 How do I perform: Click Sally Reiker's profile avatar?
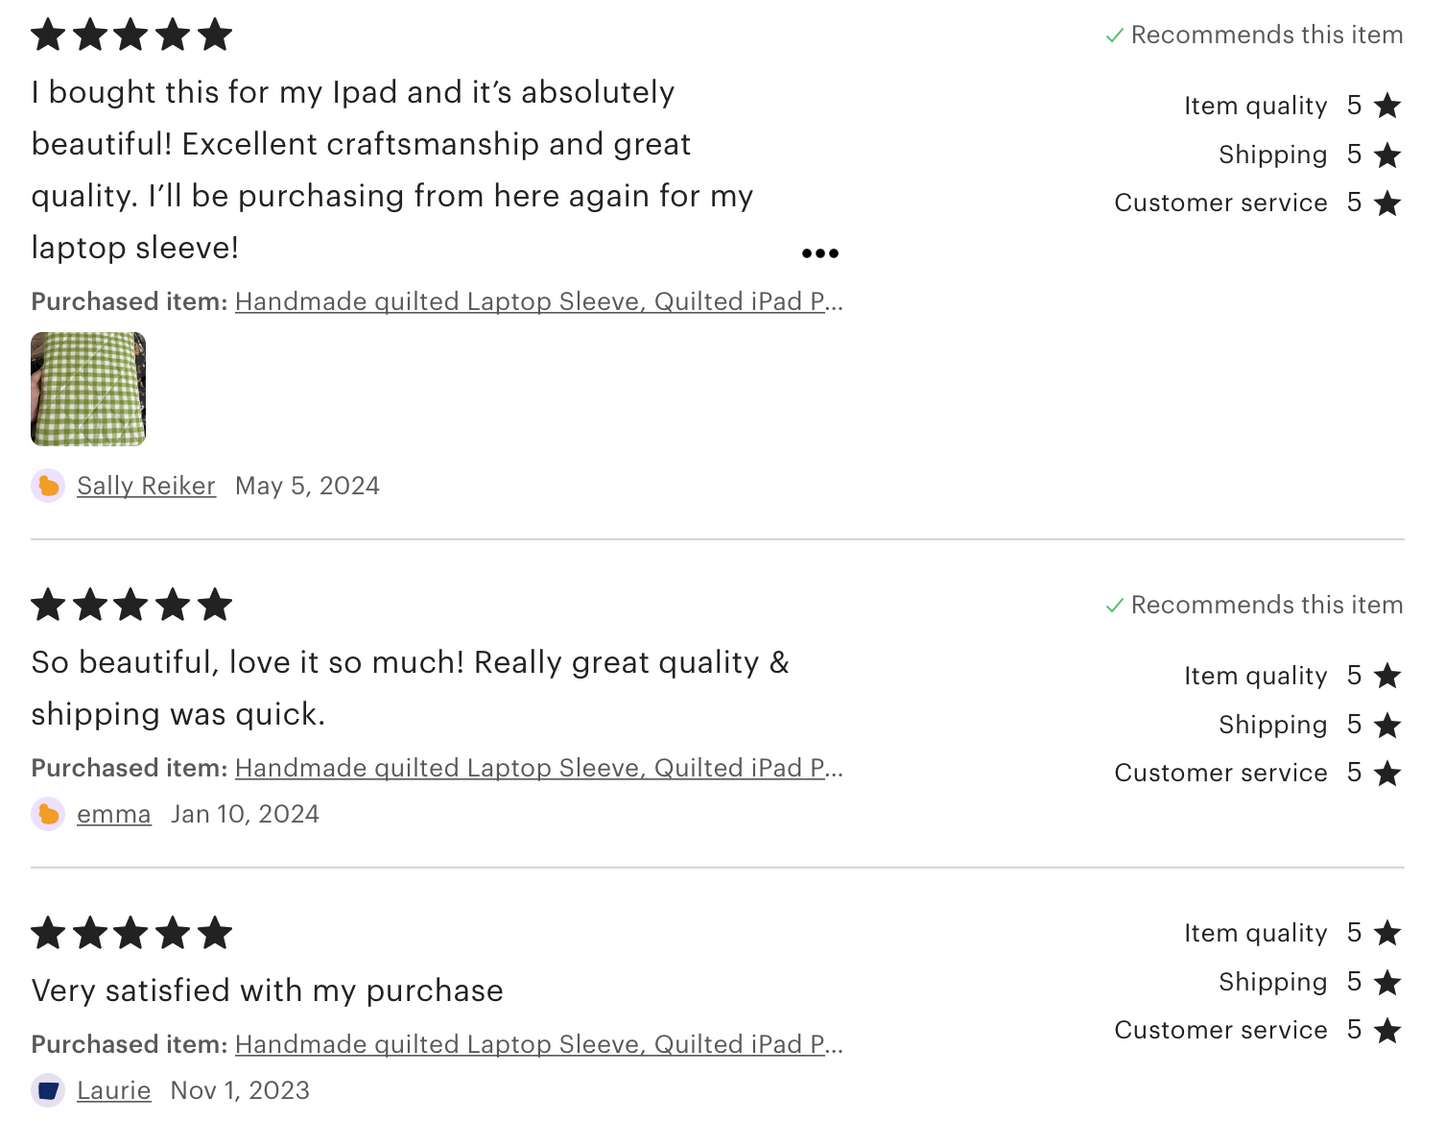(48, 486)
